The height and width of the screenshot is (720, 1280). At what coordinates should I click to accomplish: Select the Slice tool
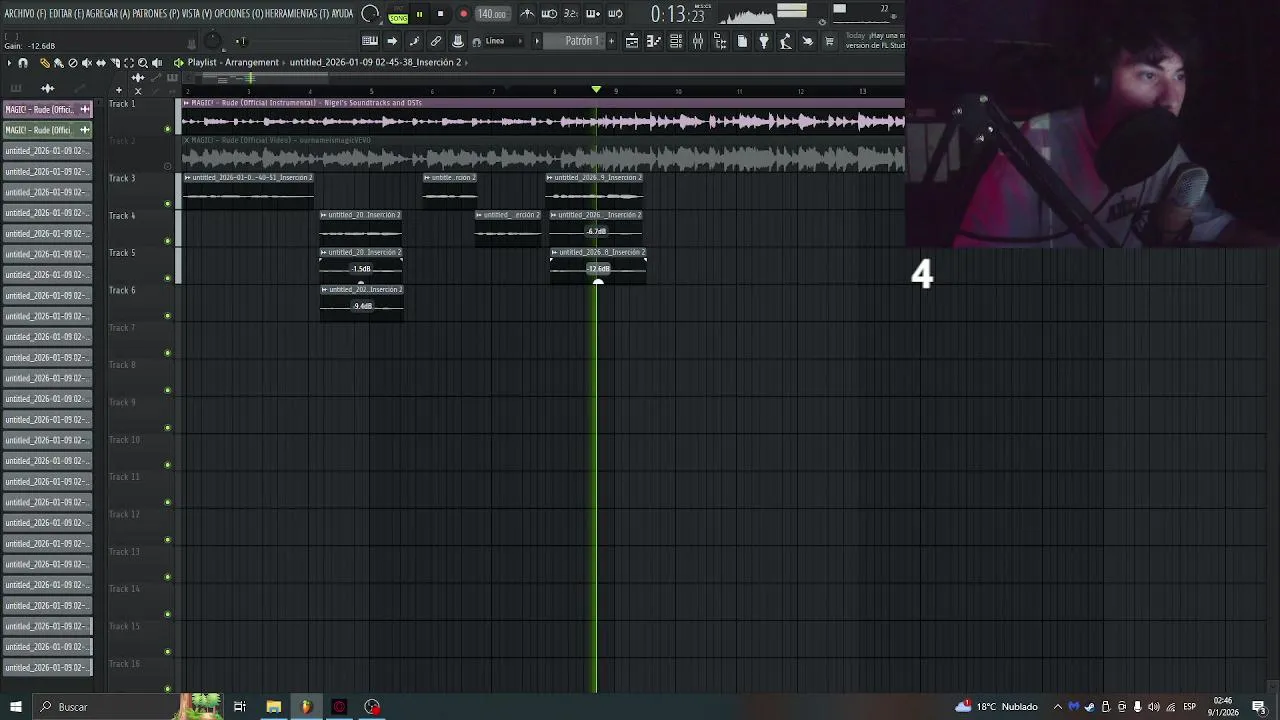[x=114, y=63]
